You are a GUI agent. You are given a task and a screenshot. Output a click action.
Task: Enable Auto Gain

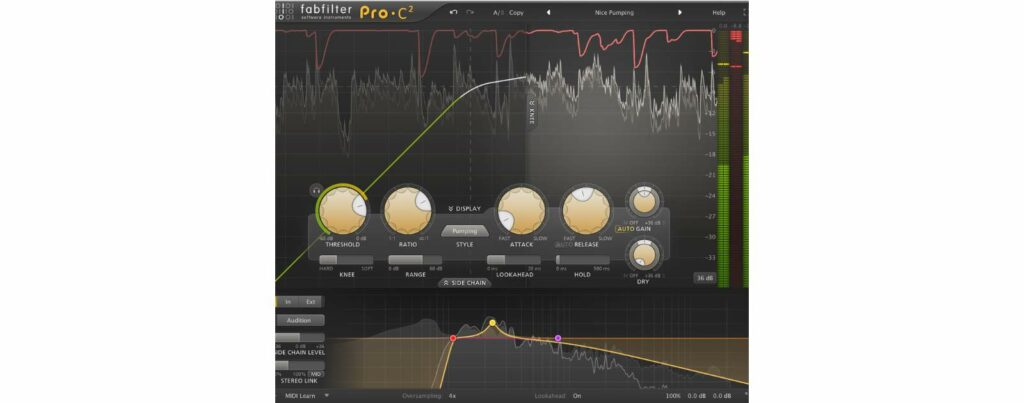[x=626, y=229]
